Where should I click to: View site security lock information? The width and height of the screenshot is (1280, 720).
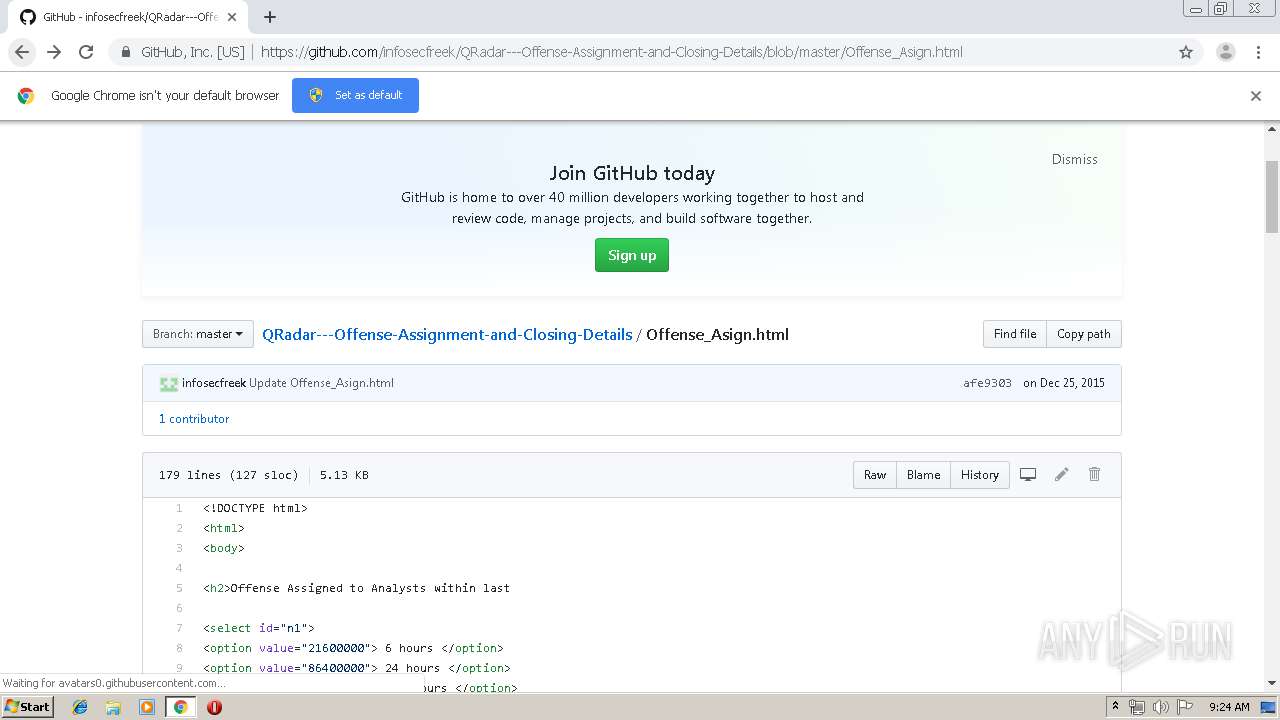pyautogui.click(x=125, y=52)
